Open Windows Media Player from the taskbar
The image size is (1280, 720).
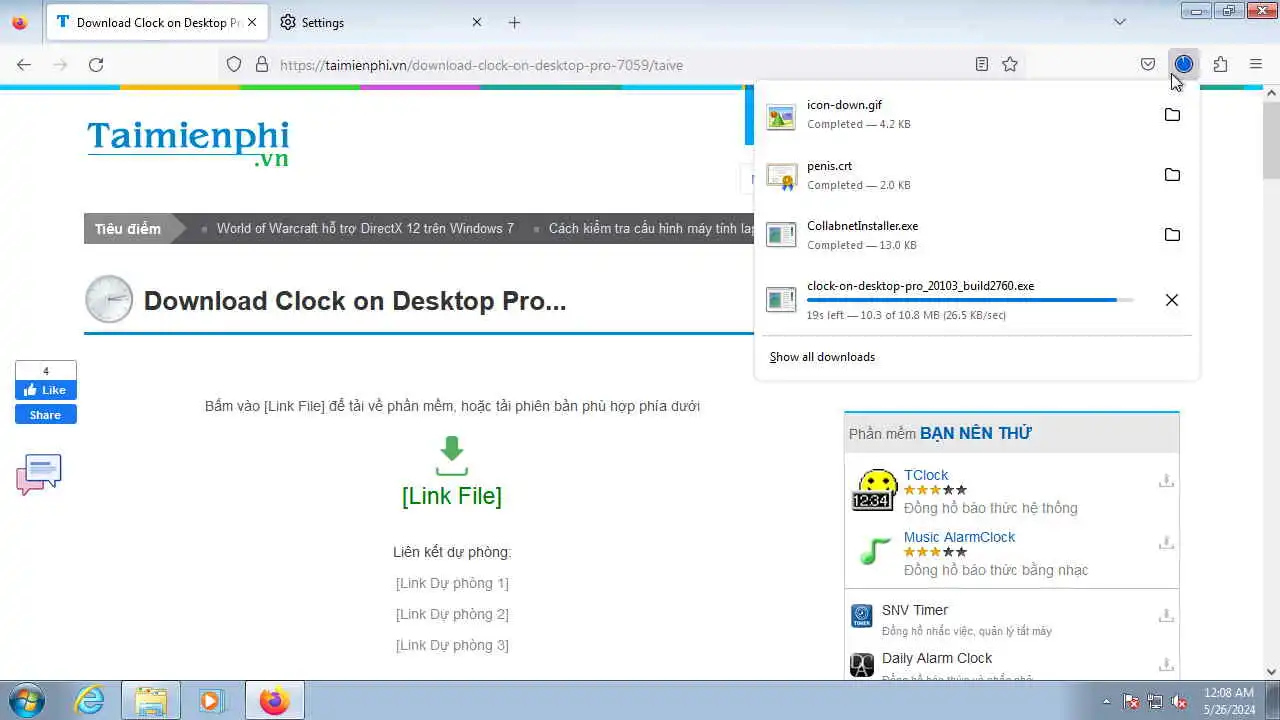click(x=211, y=700)
